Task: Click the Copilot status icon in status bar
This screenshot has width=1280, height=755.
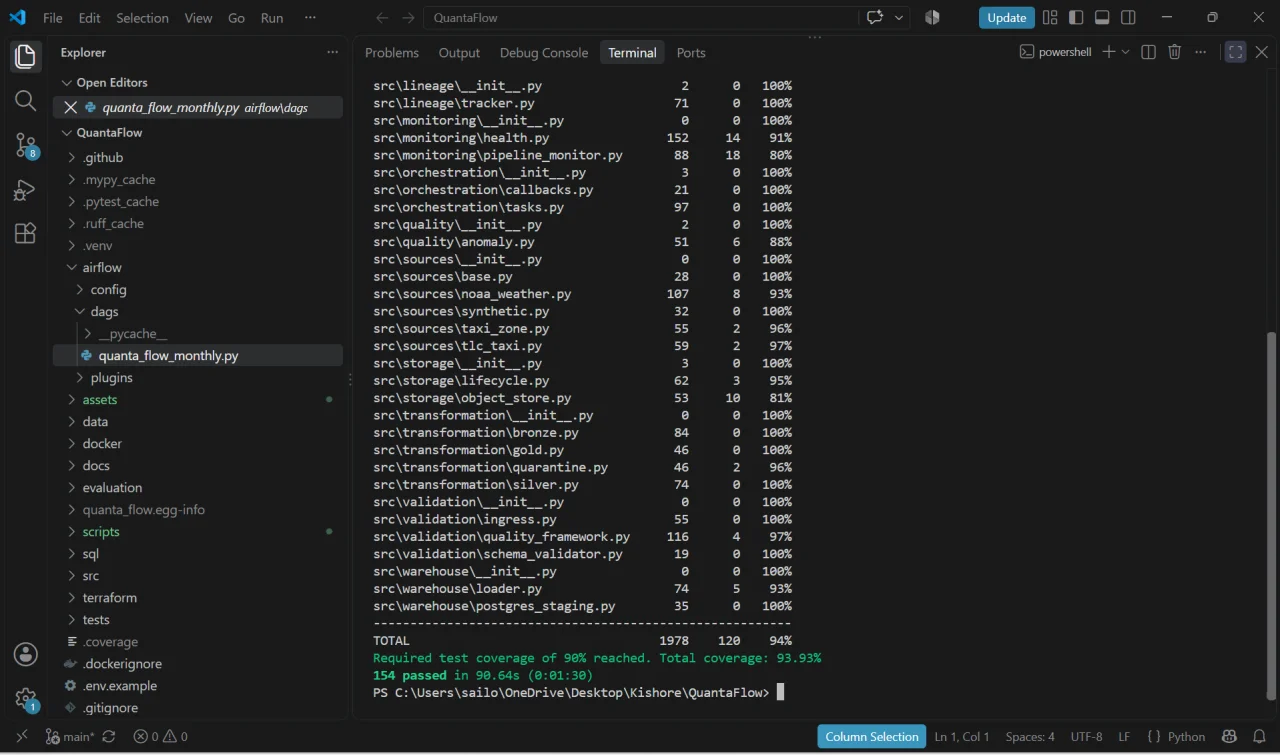Action: tap(1229, 737)
